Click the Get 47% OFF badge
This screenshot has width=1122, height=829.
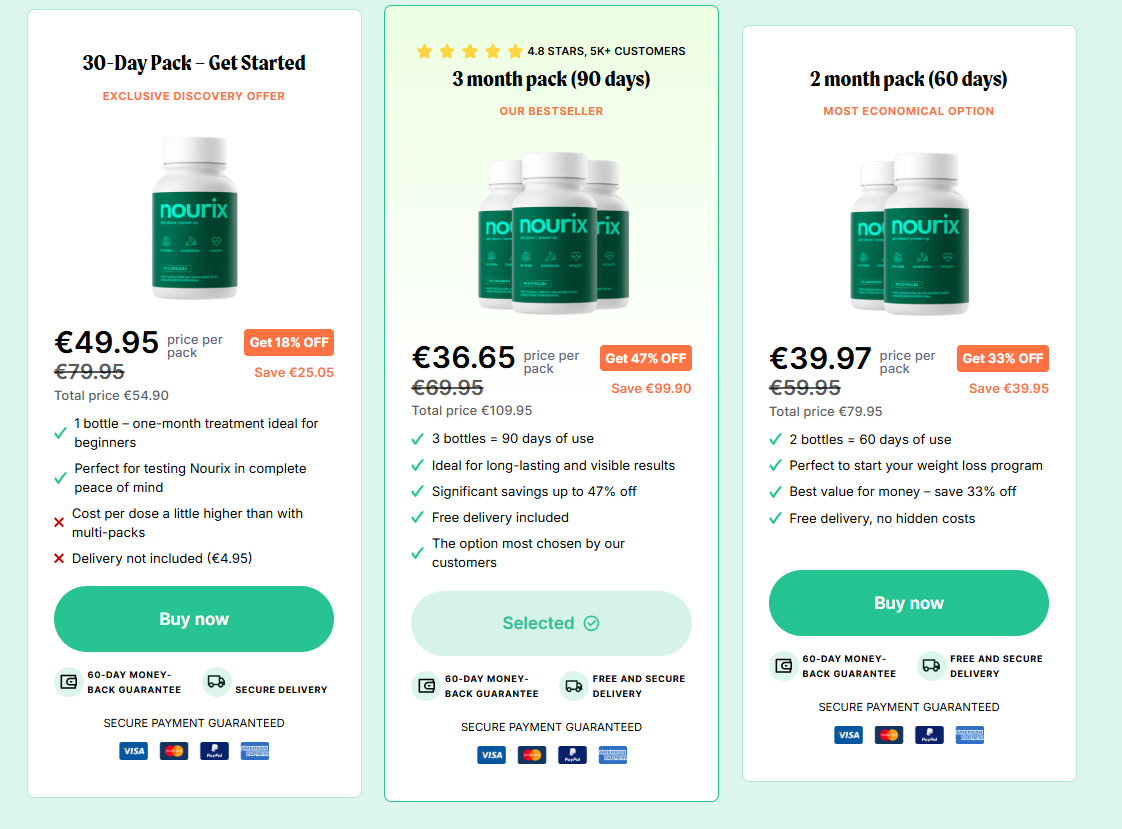coord(645,358)
